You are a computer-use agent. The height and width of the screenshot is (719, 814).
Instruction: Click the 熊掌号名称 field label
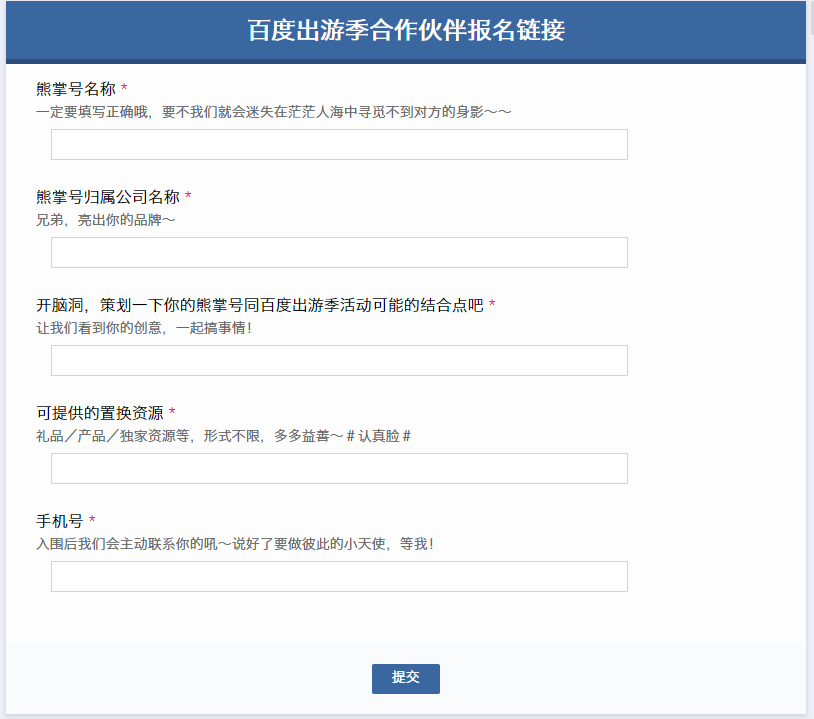pos(76,89)
